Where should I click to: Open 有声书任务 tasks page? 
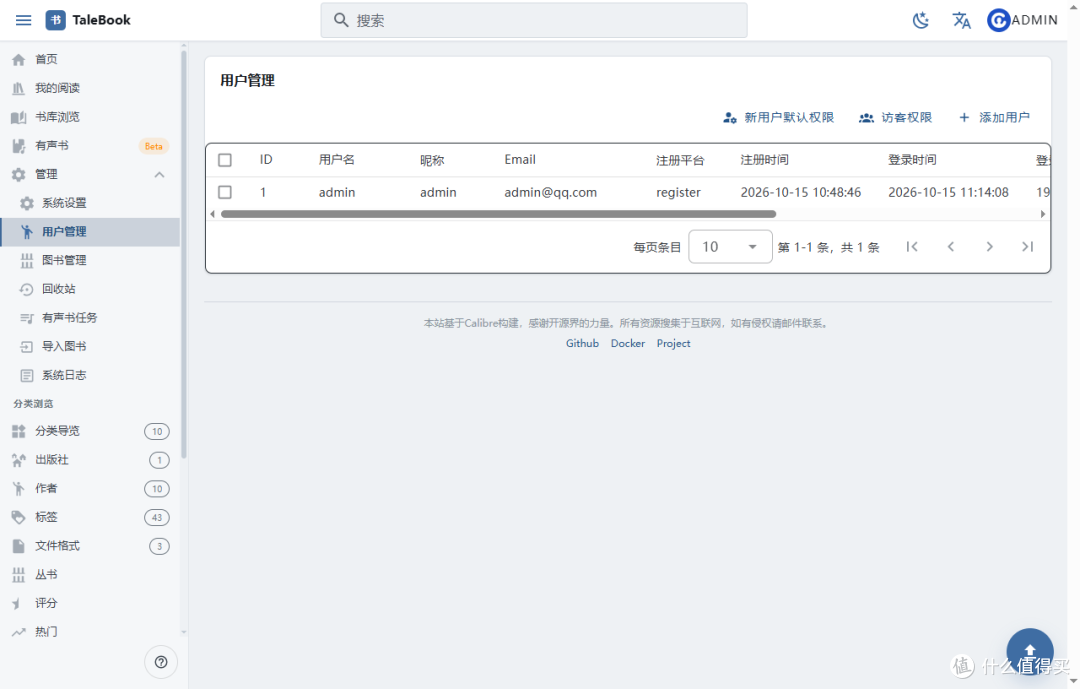[x=90, y=318]
